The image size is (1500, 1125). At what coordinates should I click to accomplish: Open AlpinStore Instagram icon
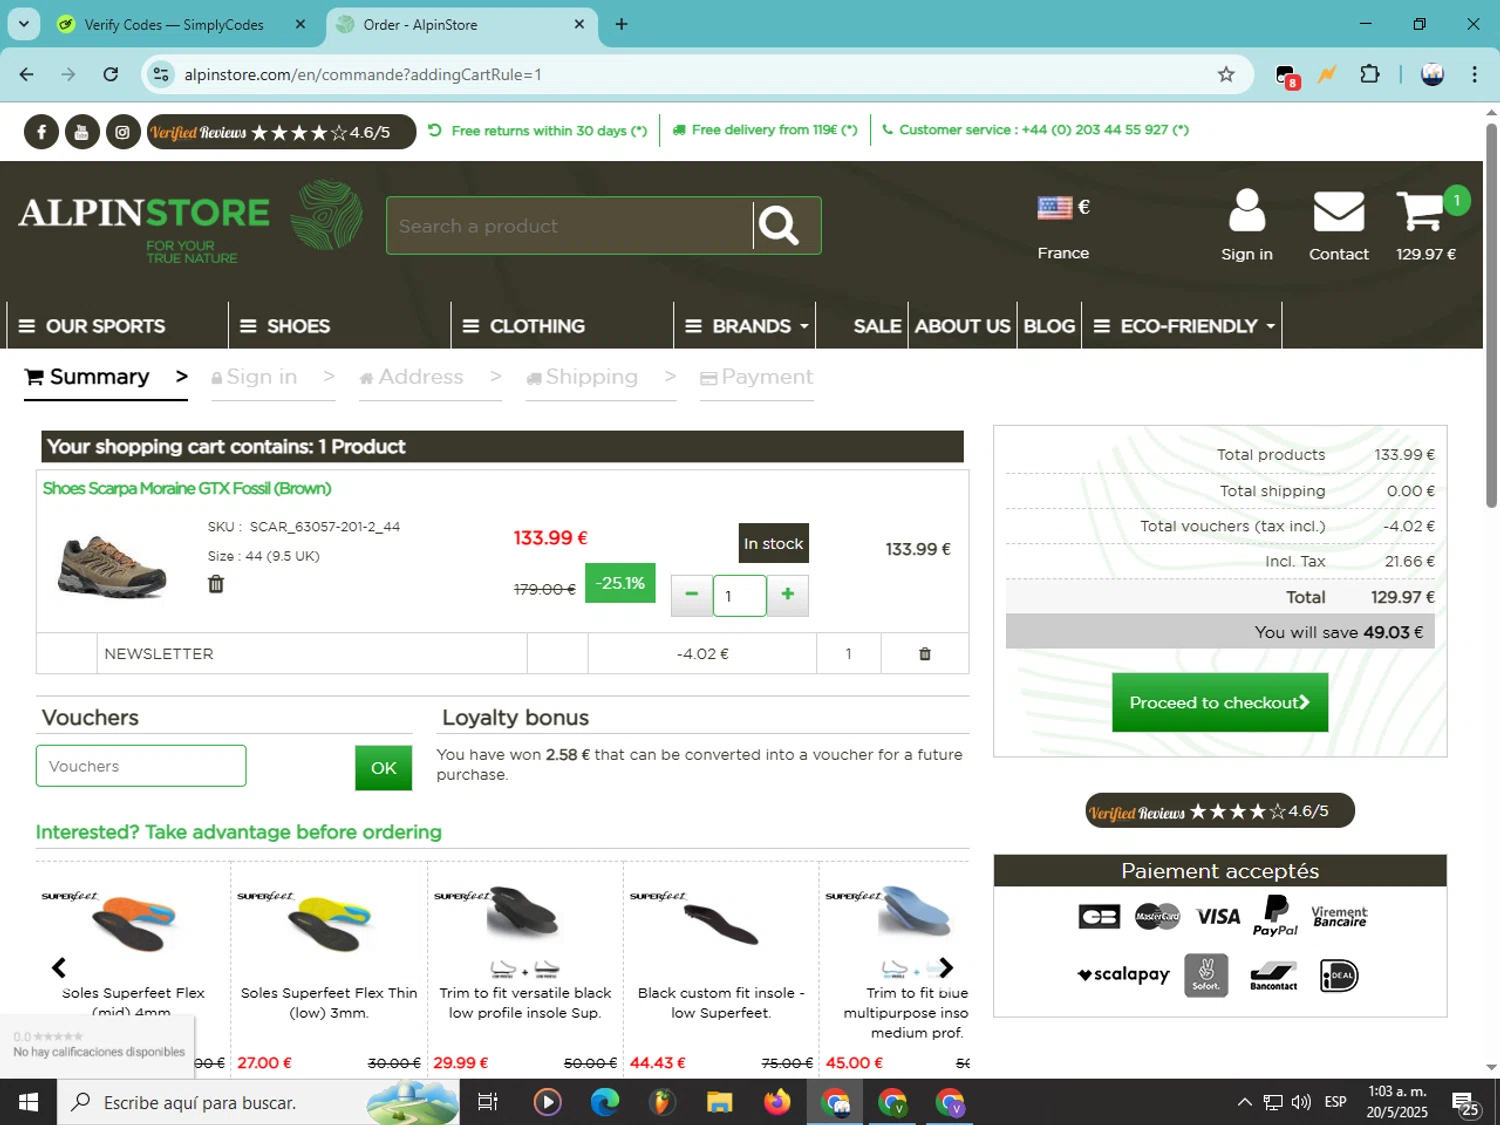123,132
